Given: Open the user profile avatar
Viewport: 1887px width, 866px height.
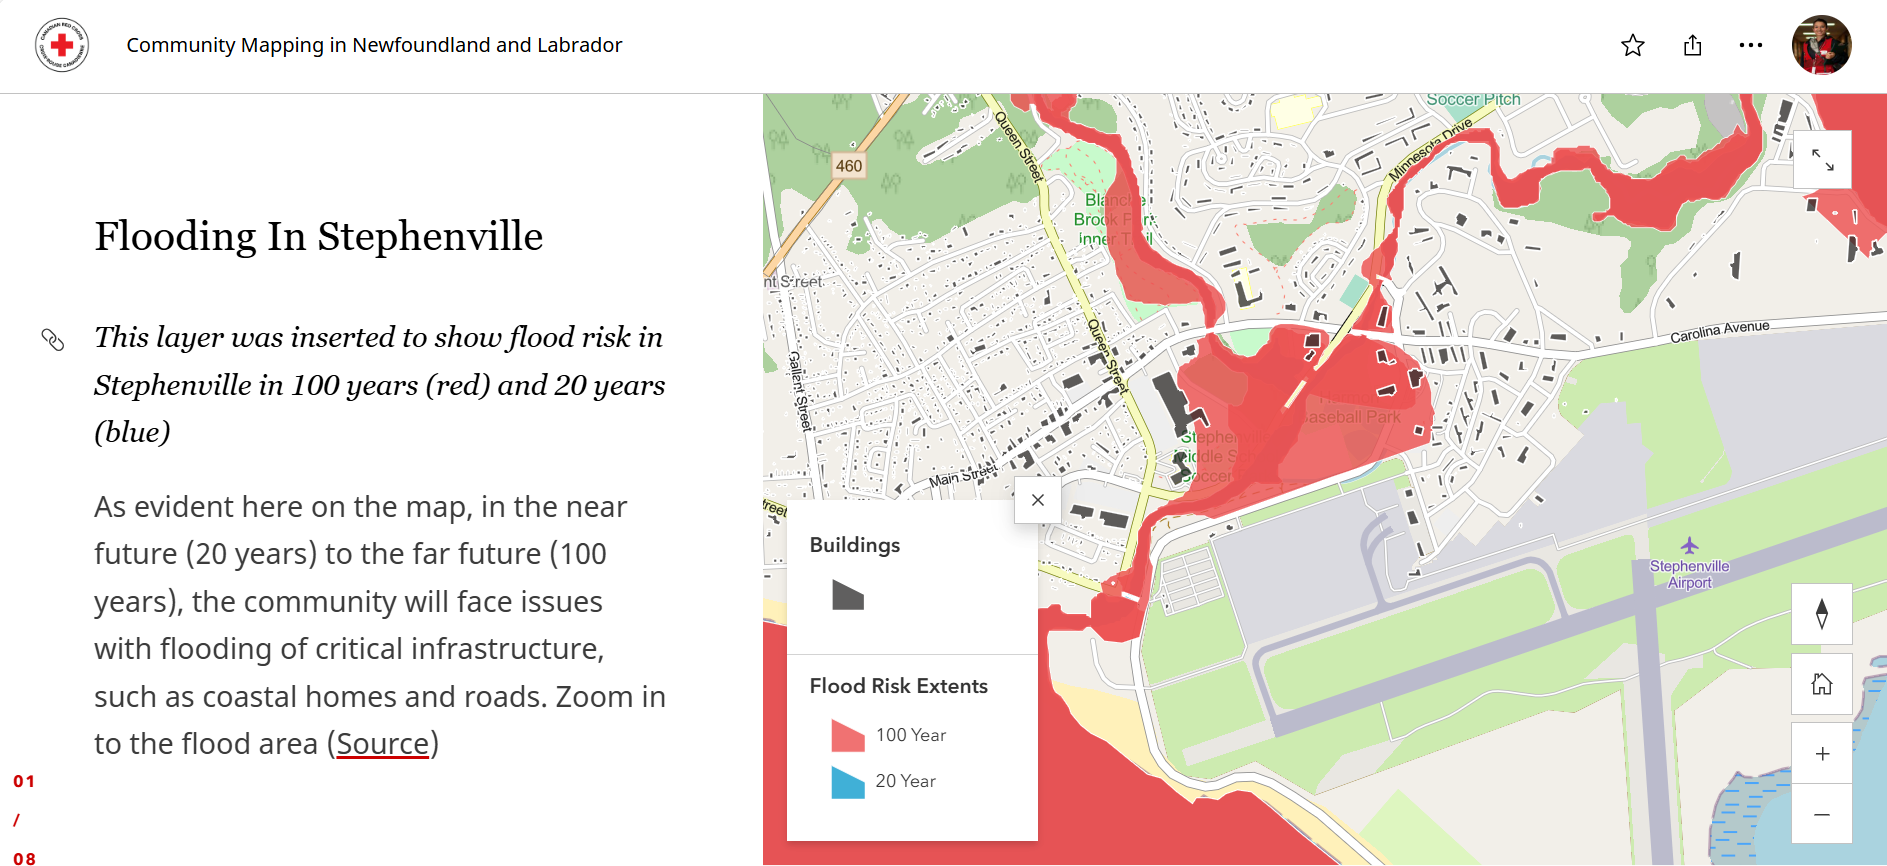Looking at the screenshot, I should click(x=1821, y=46).
